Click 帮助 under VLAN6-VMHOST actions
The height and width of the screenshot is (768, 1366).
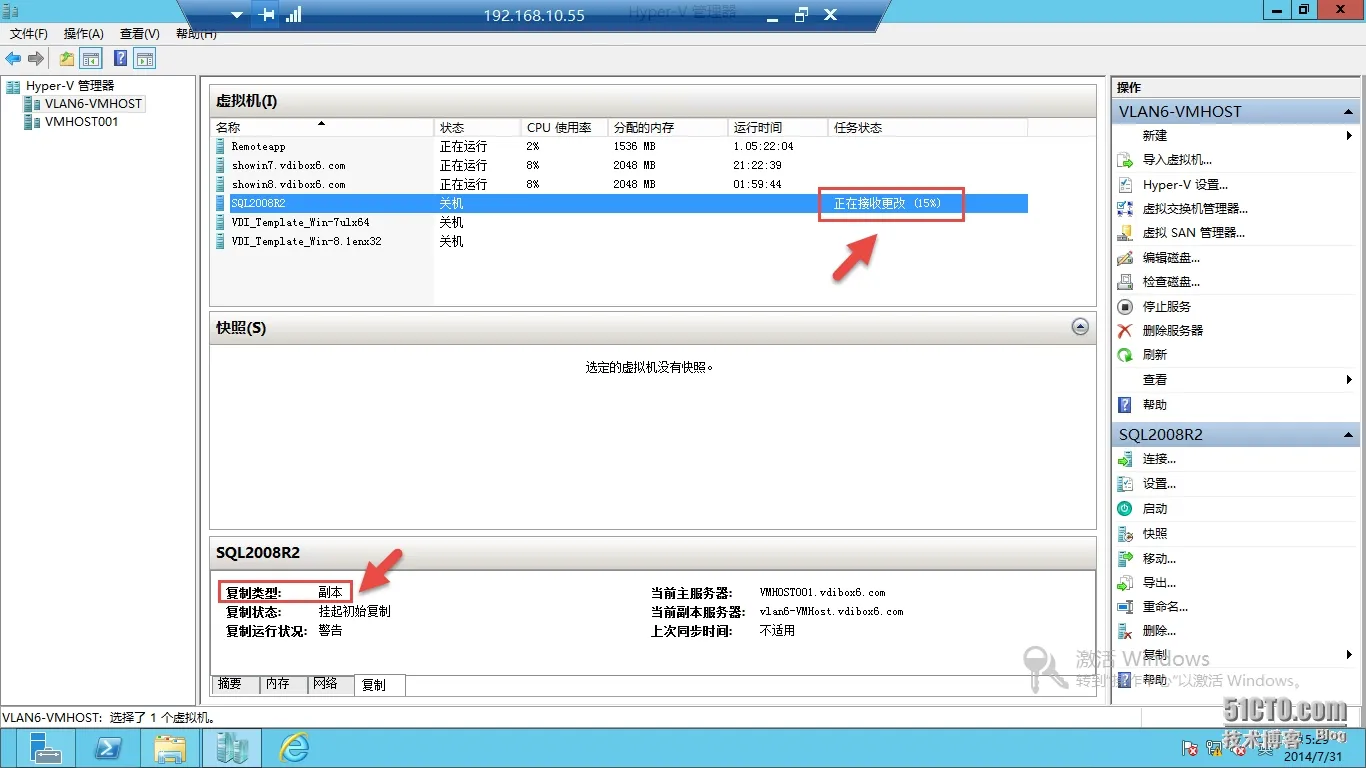point(1155,405)
